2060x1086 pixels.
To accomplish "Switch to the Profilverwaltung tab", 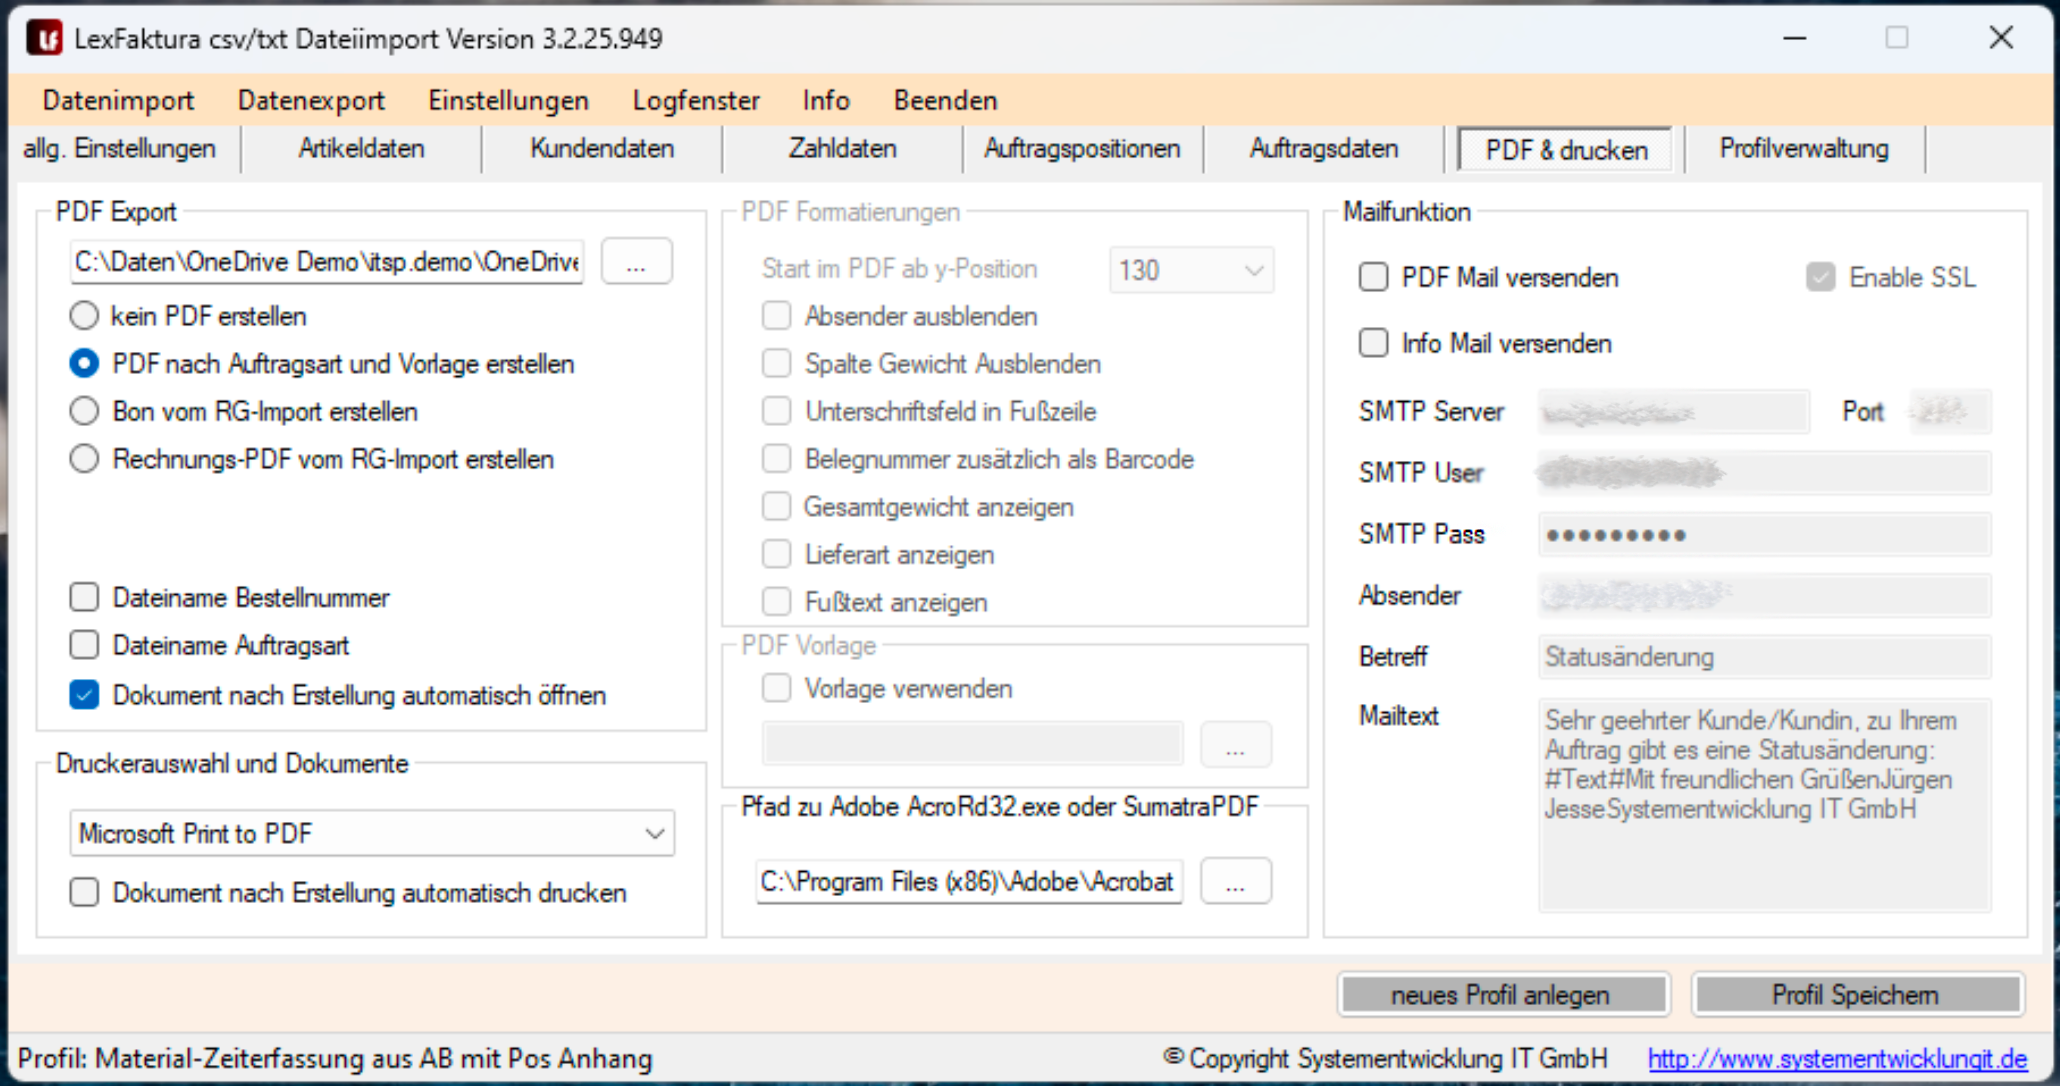I will point(1803,149).
